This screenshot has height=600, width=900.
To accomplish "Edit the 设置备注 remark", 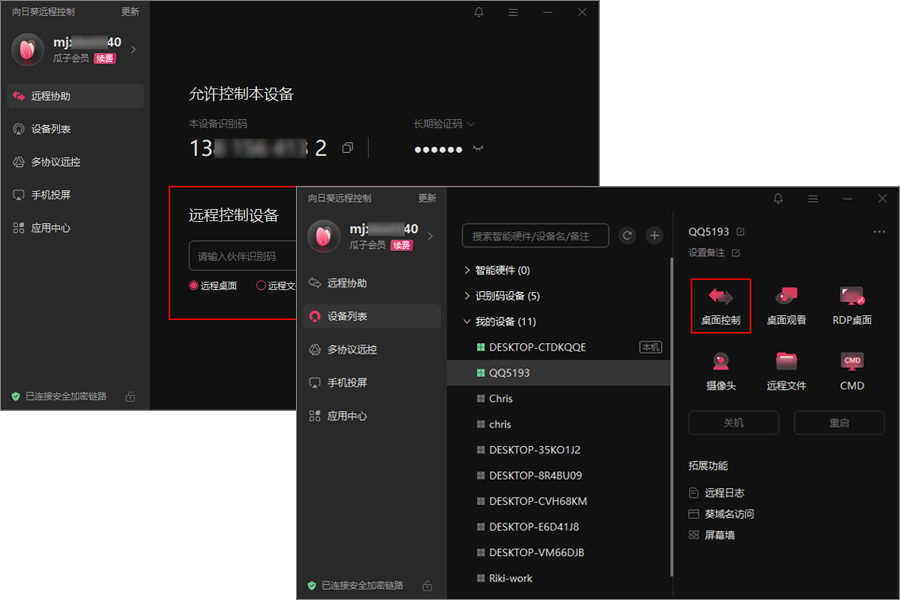I will (736, 253).
